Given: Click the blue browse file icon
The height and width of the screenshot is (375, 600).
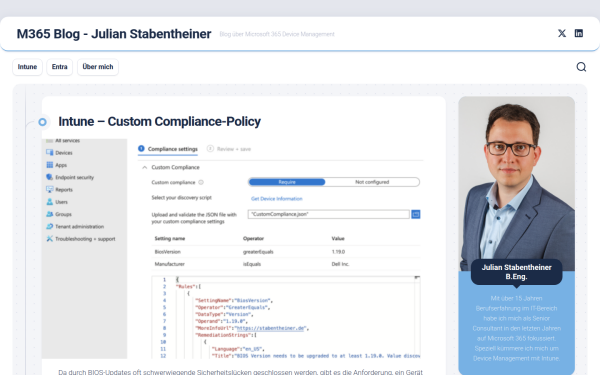Looking at the screenshot, I should [x=416, y=214].
